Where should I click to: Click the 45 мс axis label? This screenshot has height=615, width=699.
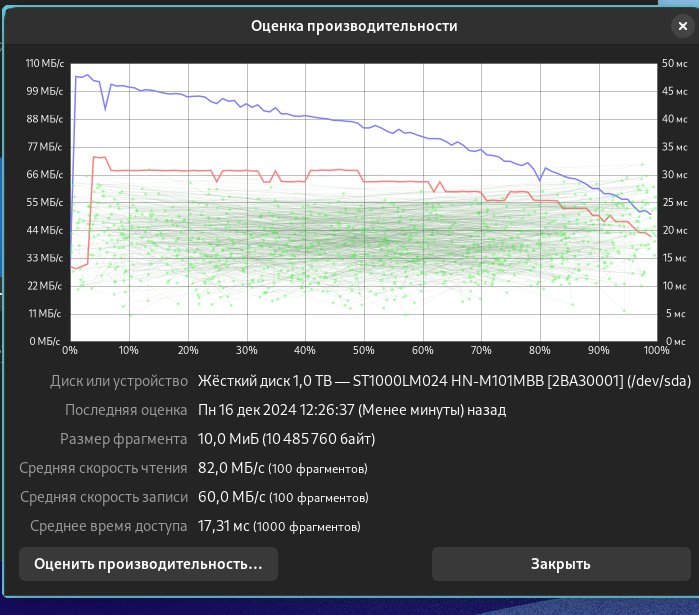tap(674, 91)
